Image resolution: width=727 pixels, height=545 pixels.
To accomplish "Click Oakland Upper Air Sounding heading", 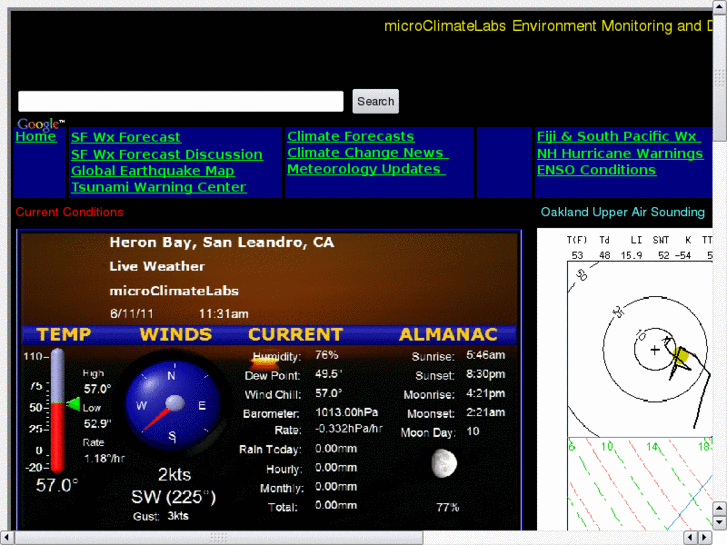I will pos(623,212).
